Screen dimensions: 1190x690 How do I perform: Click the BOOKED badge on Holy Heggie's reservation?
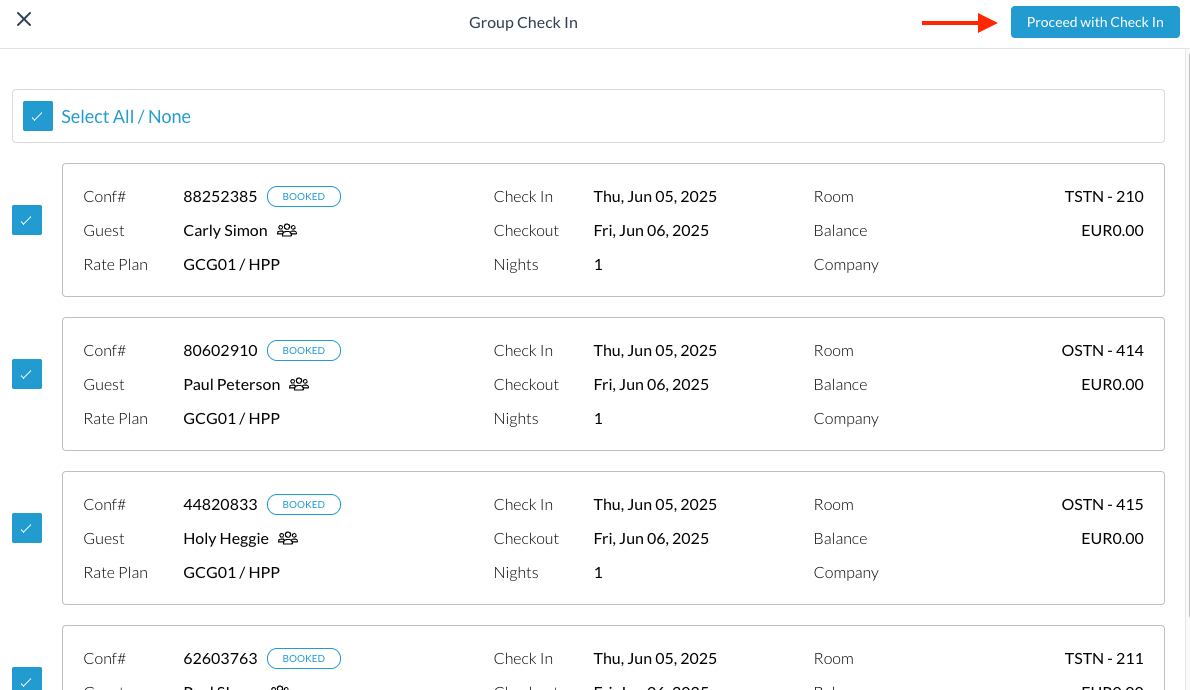tap(304, 504)
